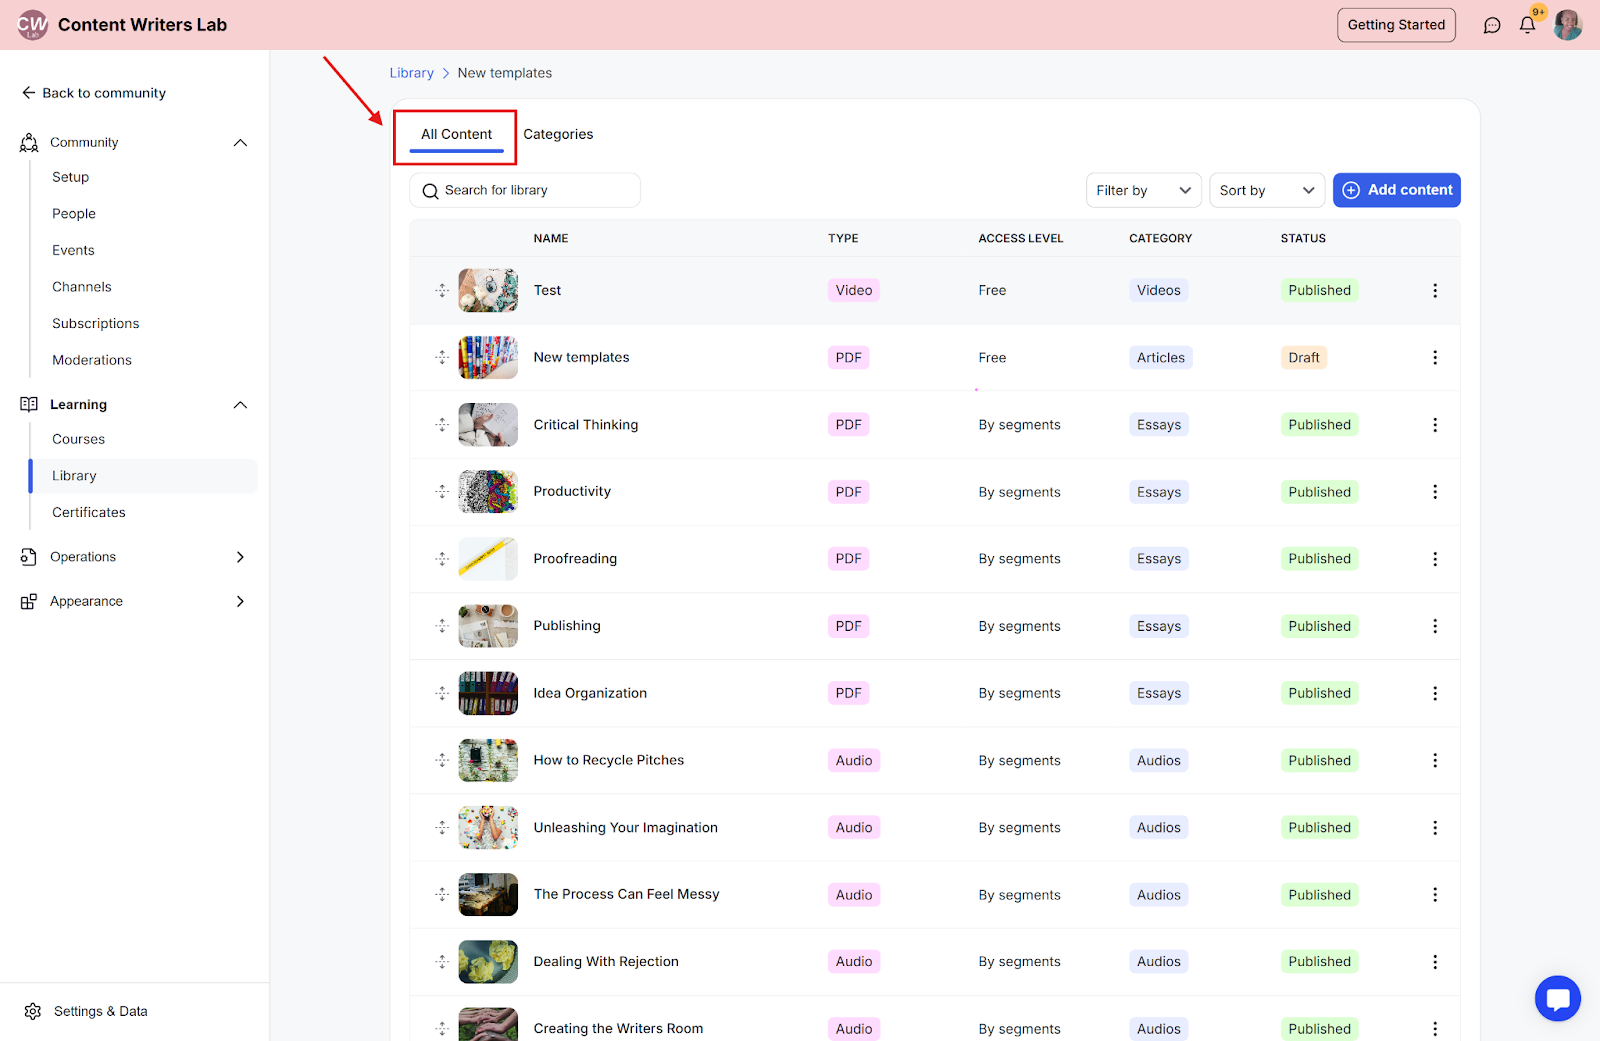Screen dimensions: 1600x1041
Task: Switch to the All Content tab
Action: tap(456, 135)
